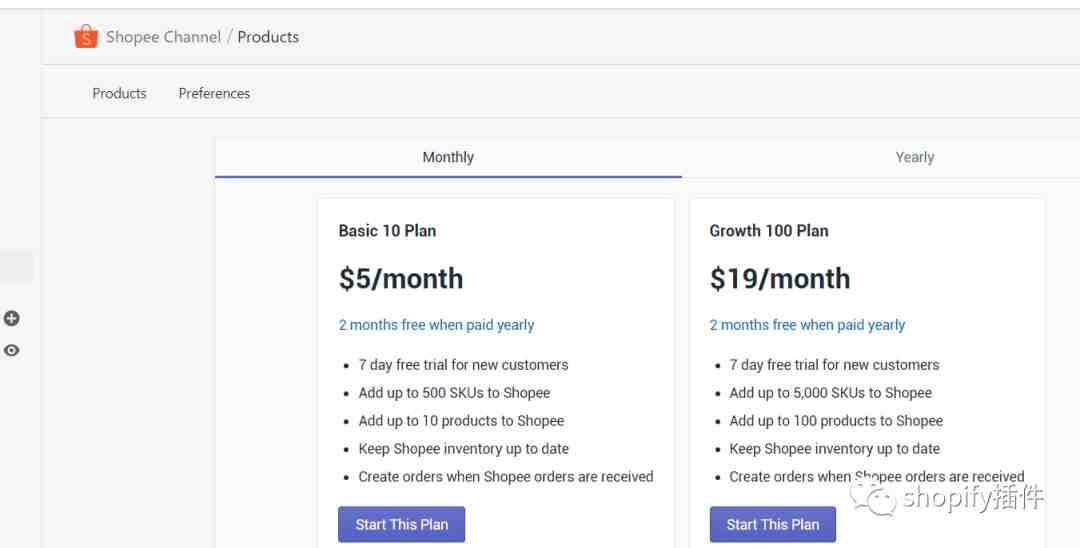Switch to the Yearly billing tab
The image size is (1080, 548).
(914, 157)
